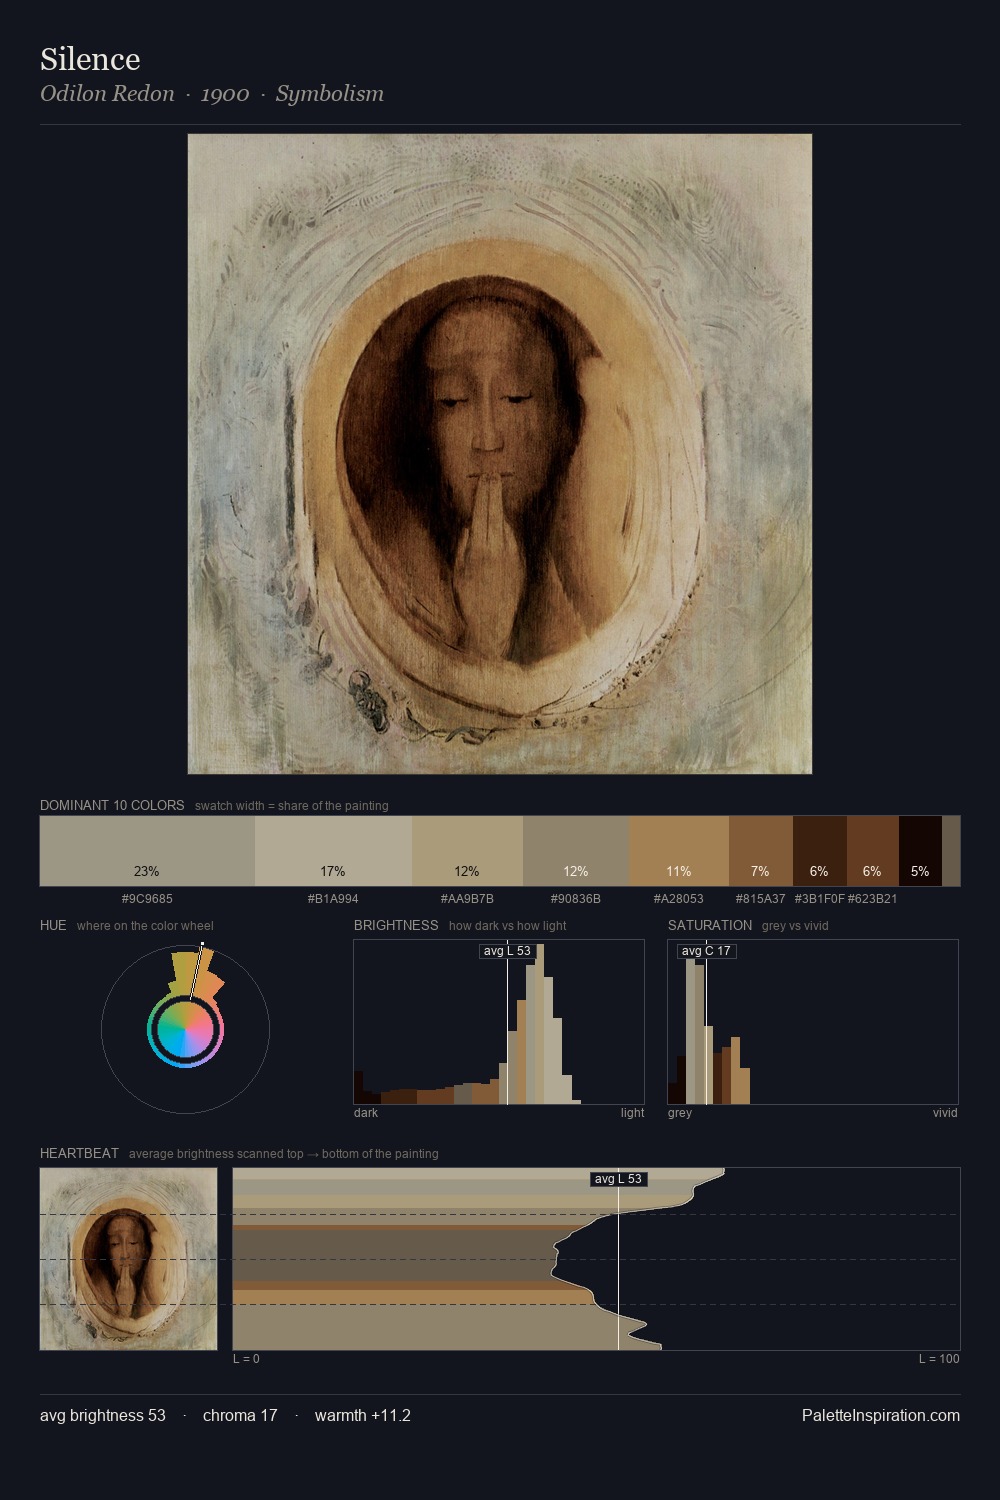Click the 'light' axis label
The height and width of the screenshot is (1500, 1000).
coord(632,1113)
